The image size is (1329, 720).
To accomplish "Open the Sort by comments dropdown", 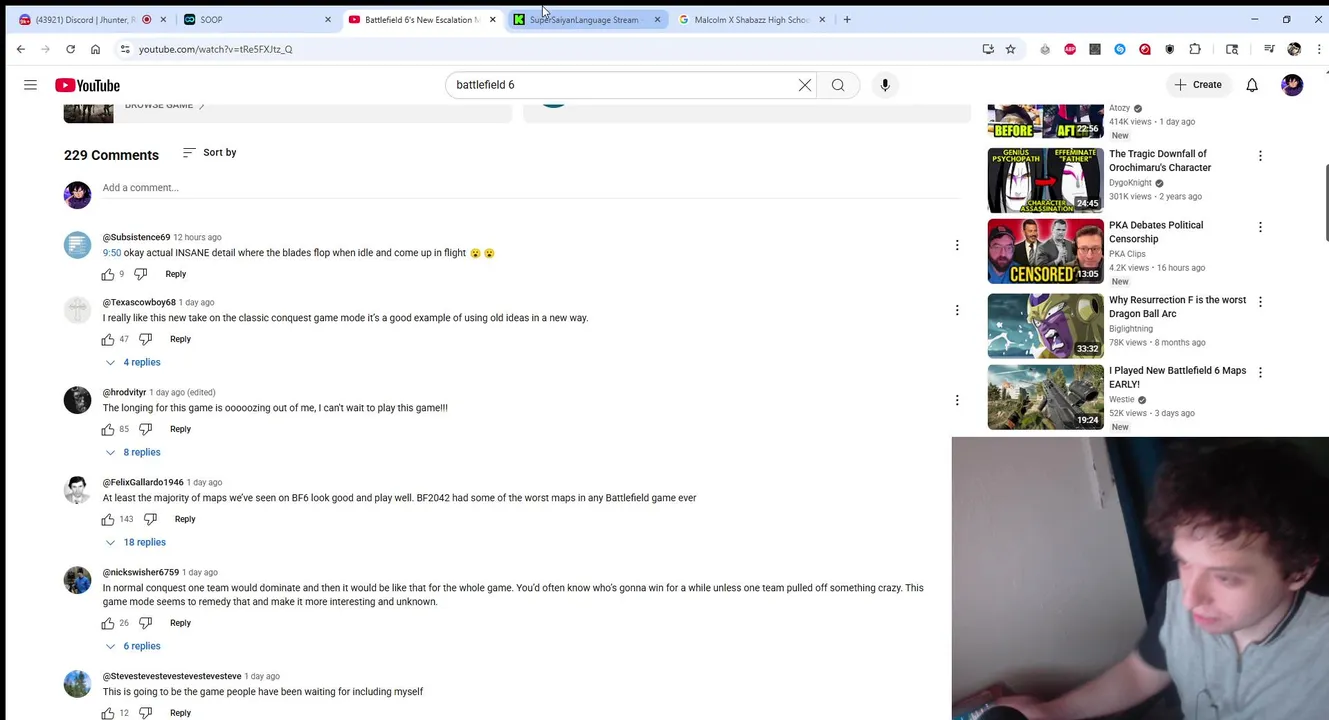I will [210, 153].
